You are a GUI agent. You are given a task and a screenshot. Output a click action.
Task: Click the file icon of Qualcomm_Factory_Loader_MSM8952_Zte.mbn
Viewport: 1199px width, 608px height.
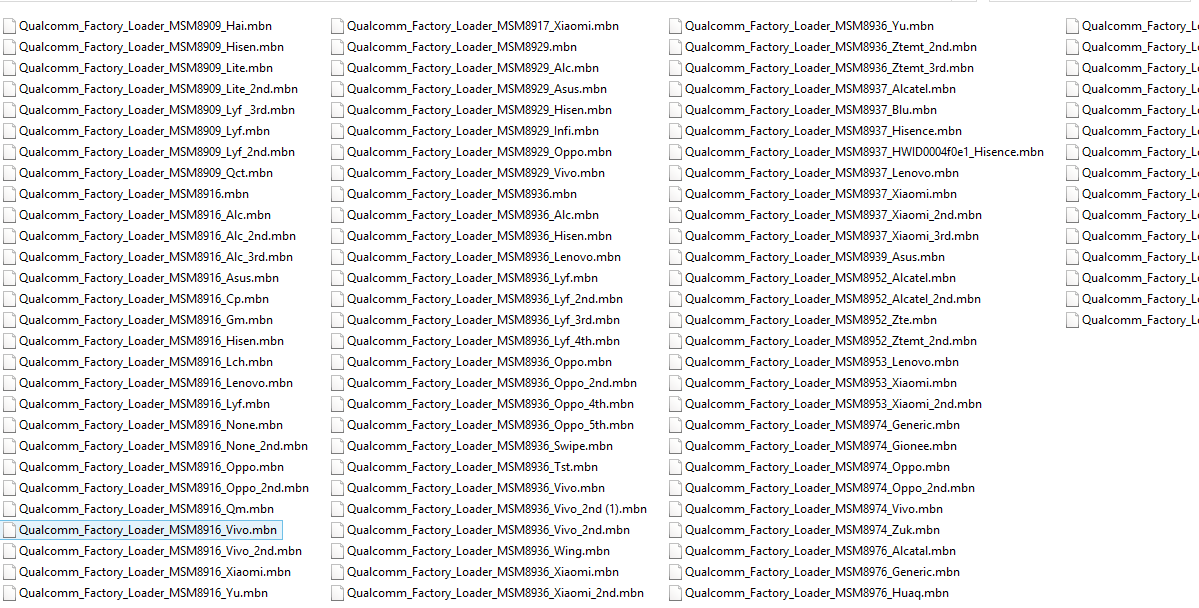(x=675, y=320)
